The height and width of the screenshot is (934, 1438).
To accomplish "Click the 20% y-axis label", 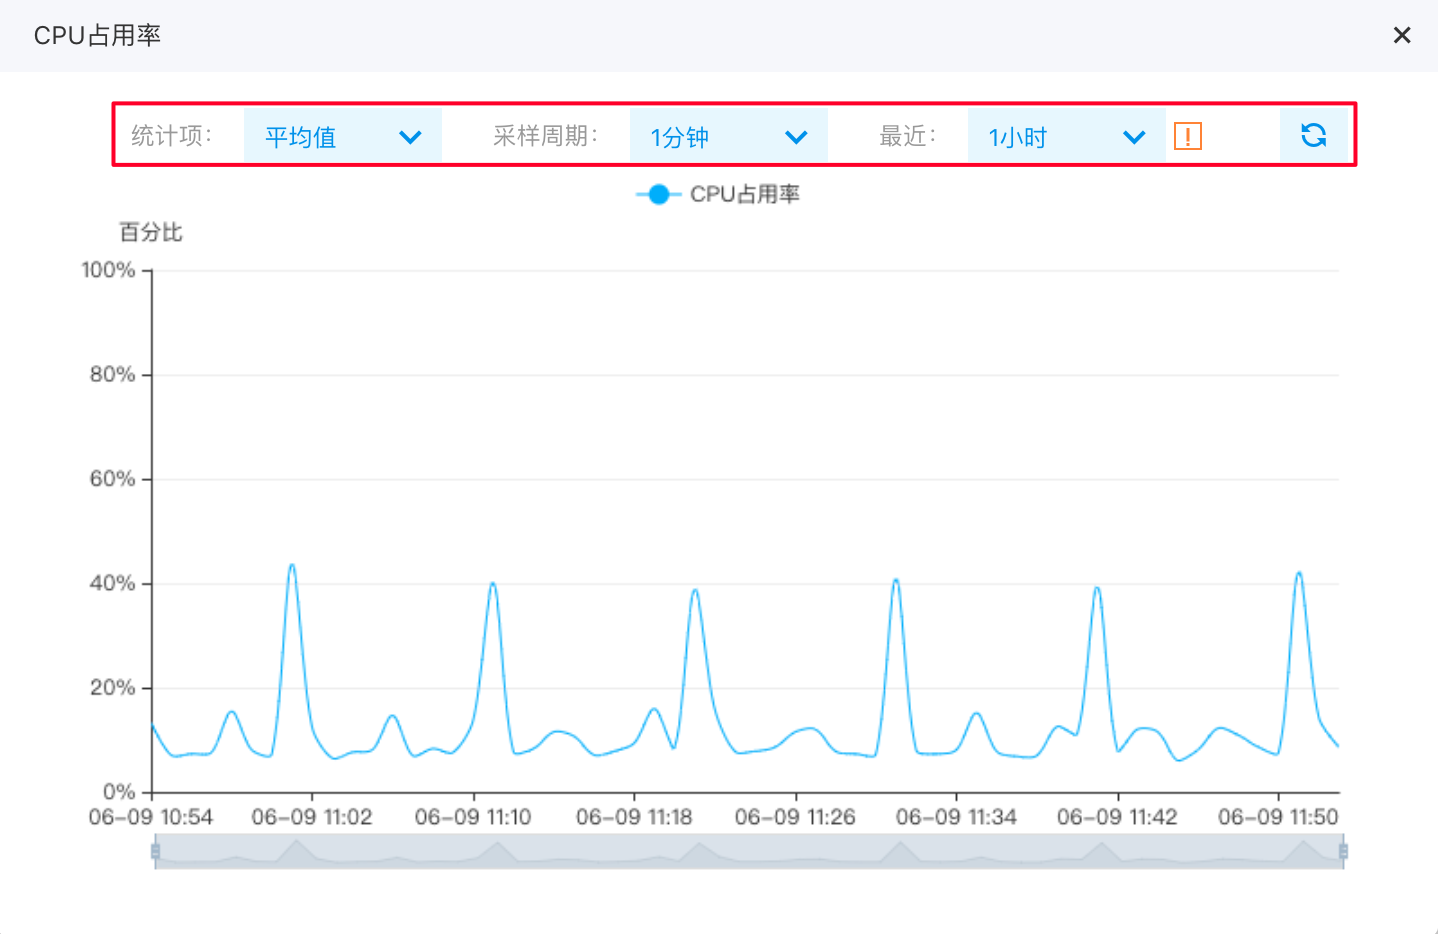I will pyautogui.click(x=112, y=688).
